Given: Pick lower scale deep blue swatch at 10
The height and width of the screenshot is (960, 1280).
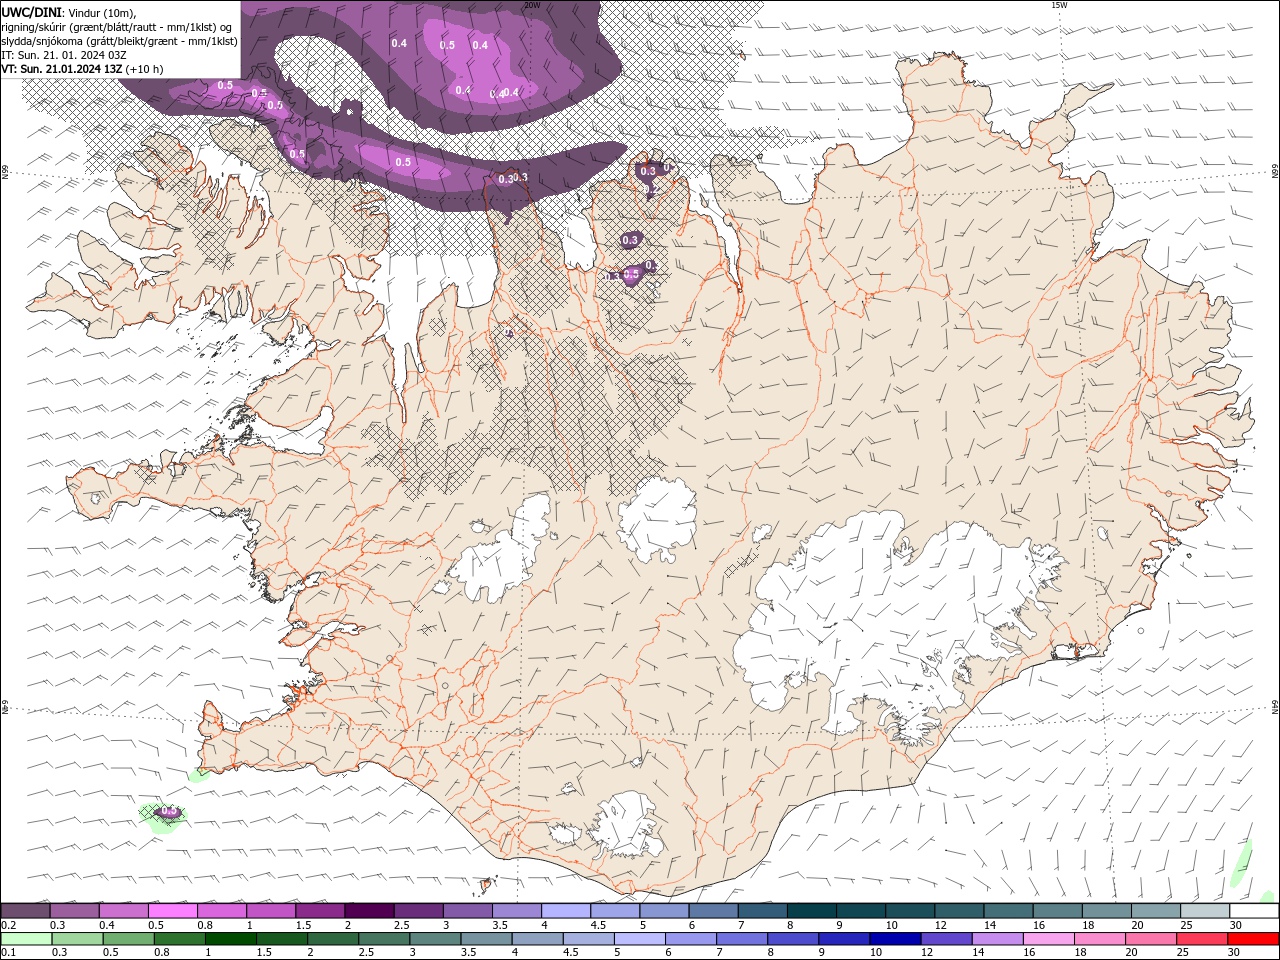Looking at the screenshot, I should pos(894,939).
